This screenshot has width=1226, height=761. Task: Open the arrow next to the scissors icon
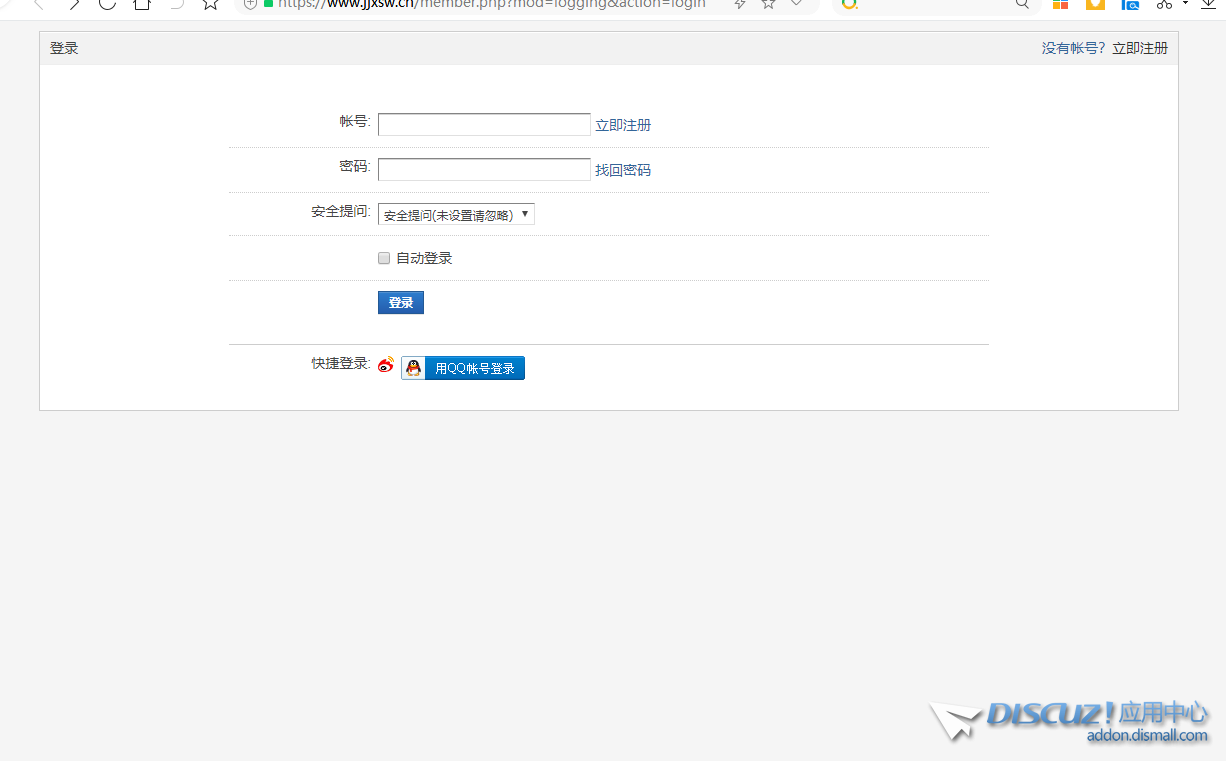click(x=1185, y=4)
